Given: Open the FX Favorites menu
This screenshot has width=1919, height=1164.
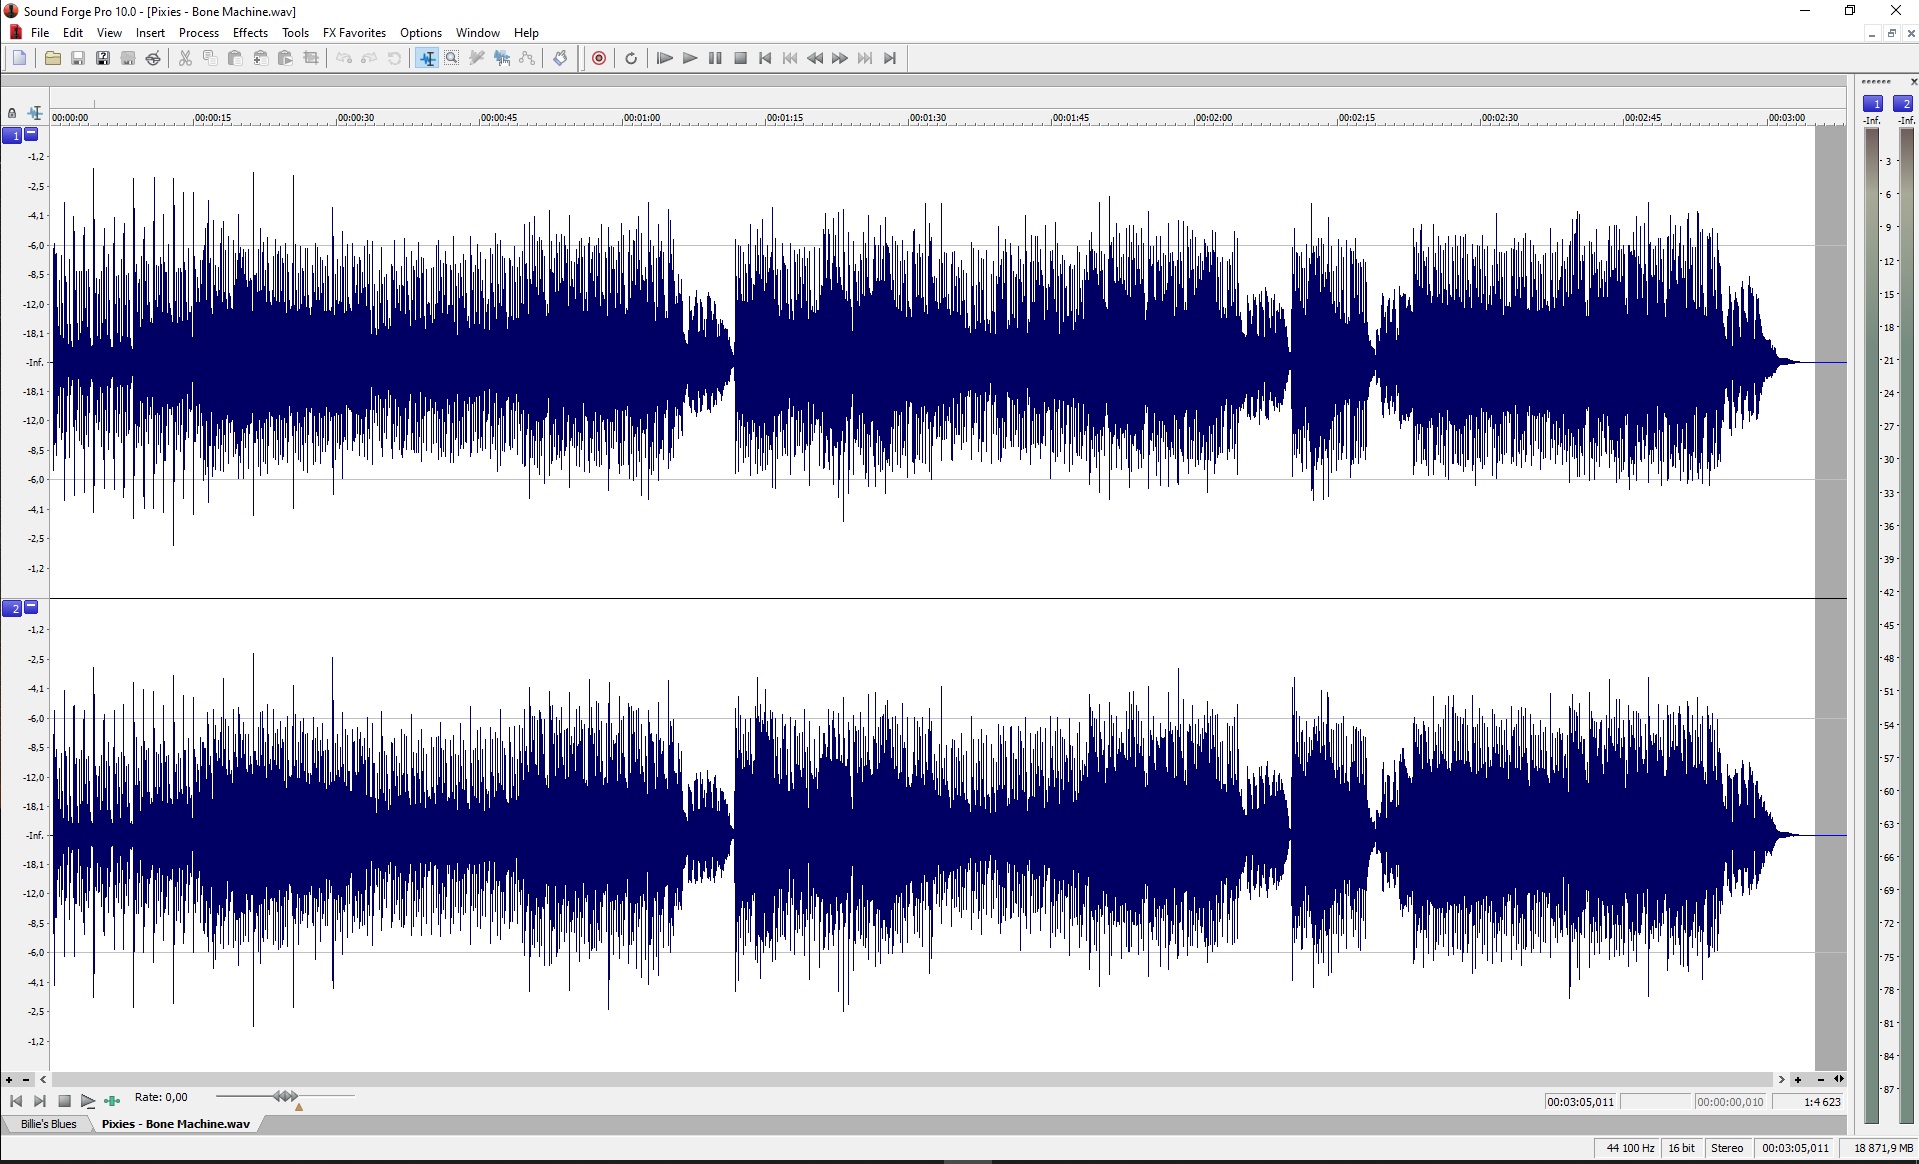Looking at the screenshot, I should pyautogui.click(x=354, y=33).
